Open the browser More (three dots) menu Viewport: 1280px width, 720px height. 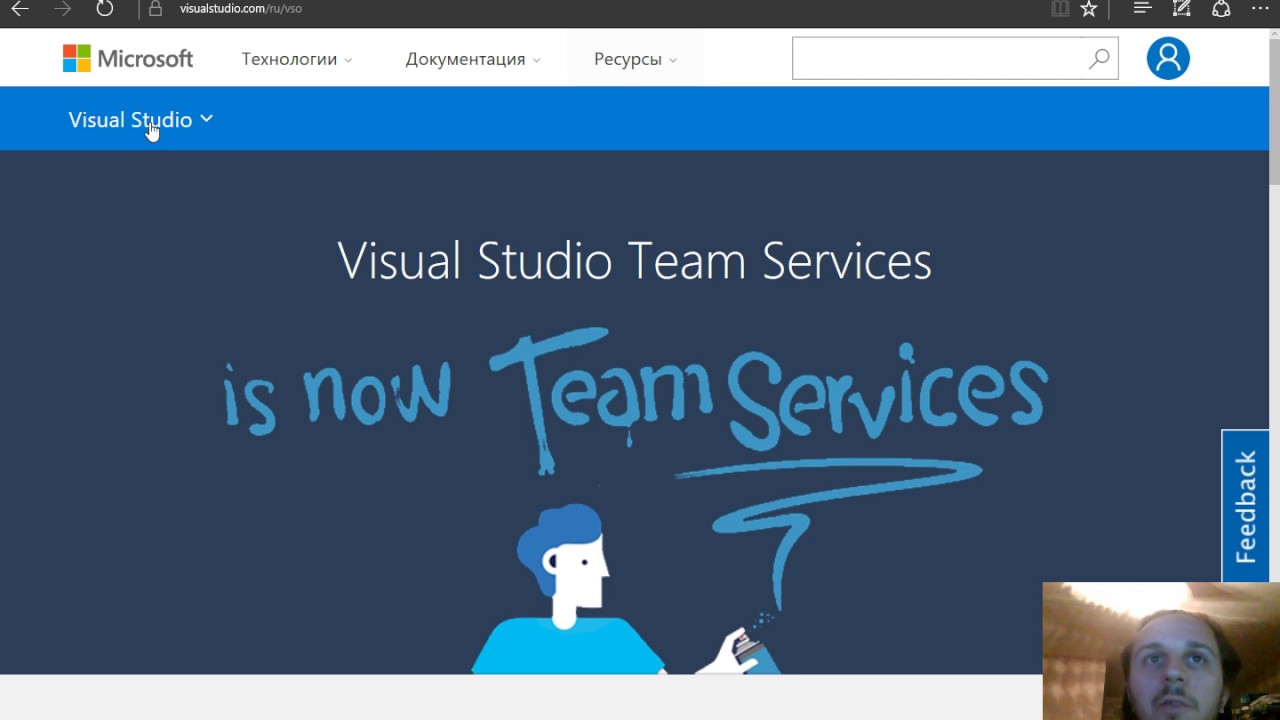[1260, 8]
